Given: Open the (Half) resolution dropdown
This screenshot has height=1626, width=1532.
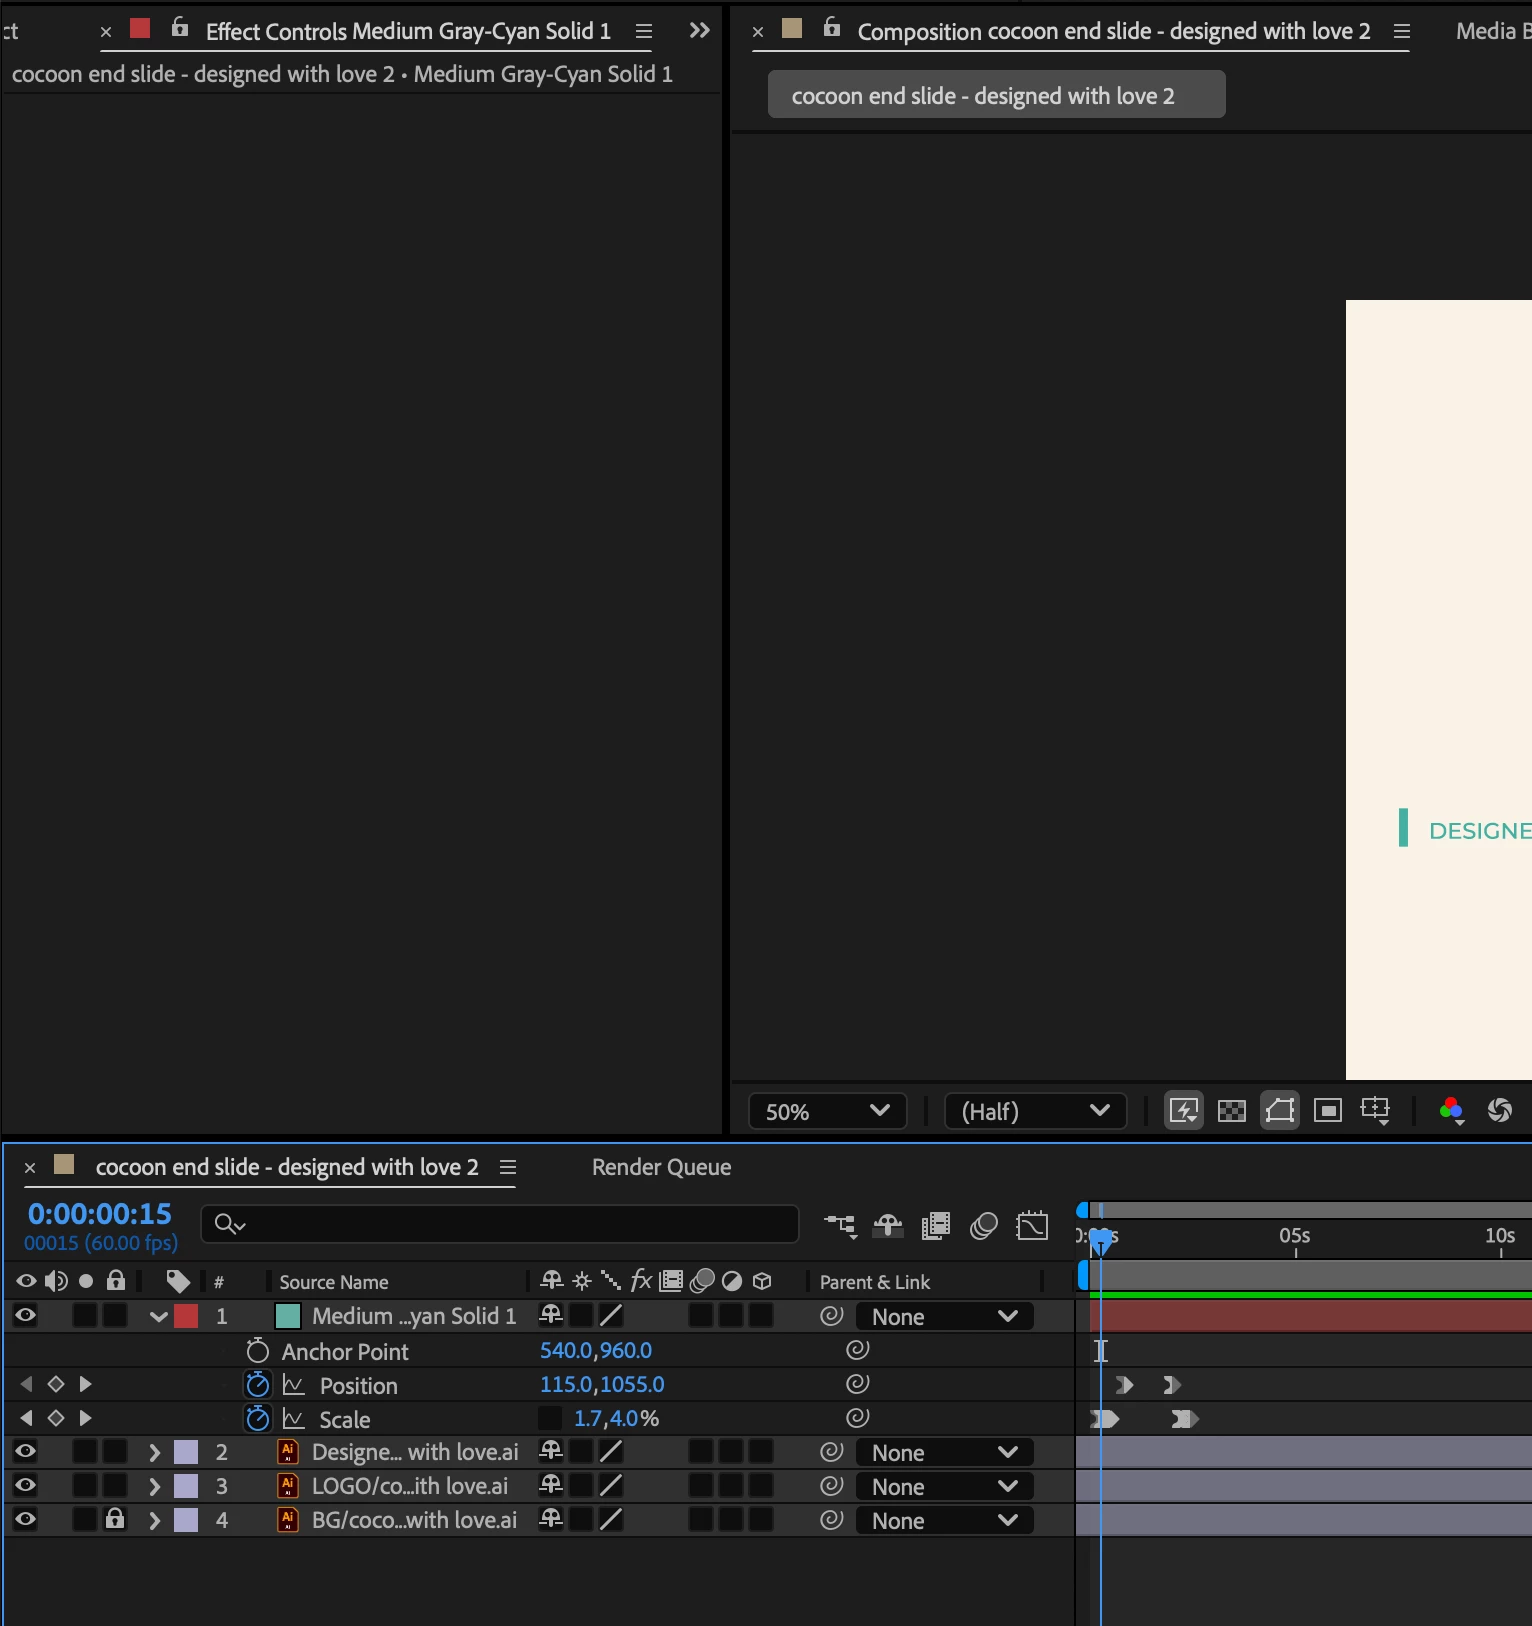Looking at the screenshot, I should (x=1036, y=1112).
